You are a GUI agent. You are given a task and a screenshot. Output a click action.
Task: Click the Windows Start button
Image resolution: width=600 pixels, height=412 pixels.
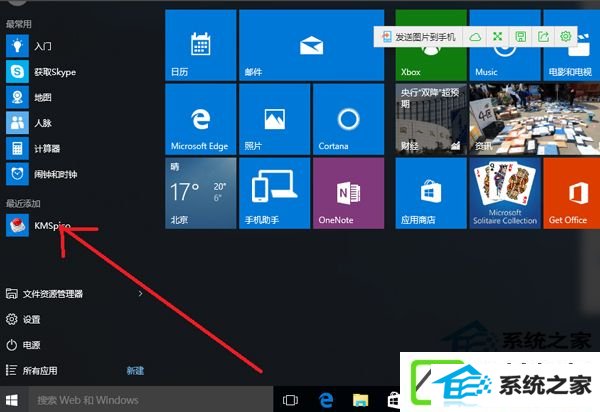[11, 400]
